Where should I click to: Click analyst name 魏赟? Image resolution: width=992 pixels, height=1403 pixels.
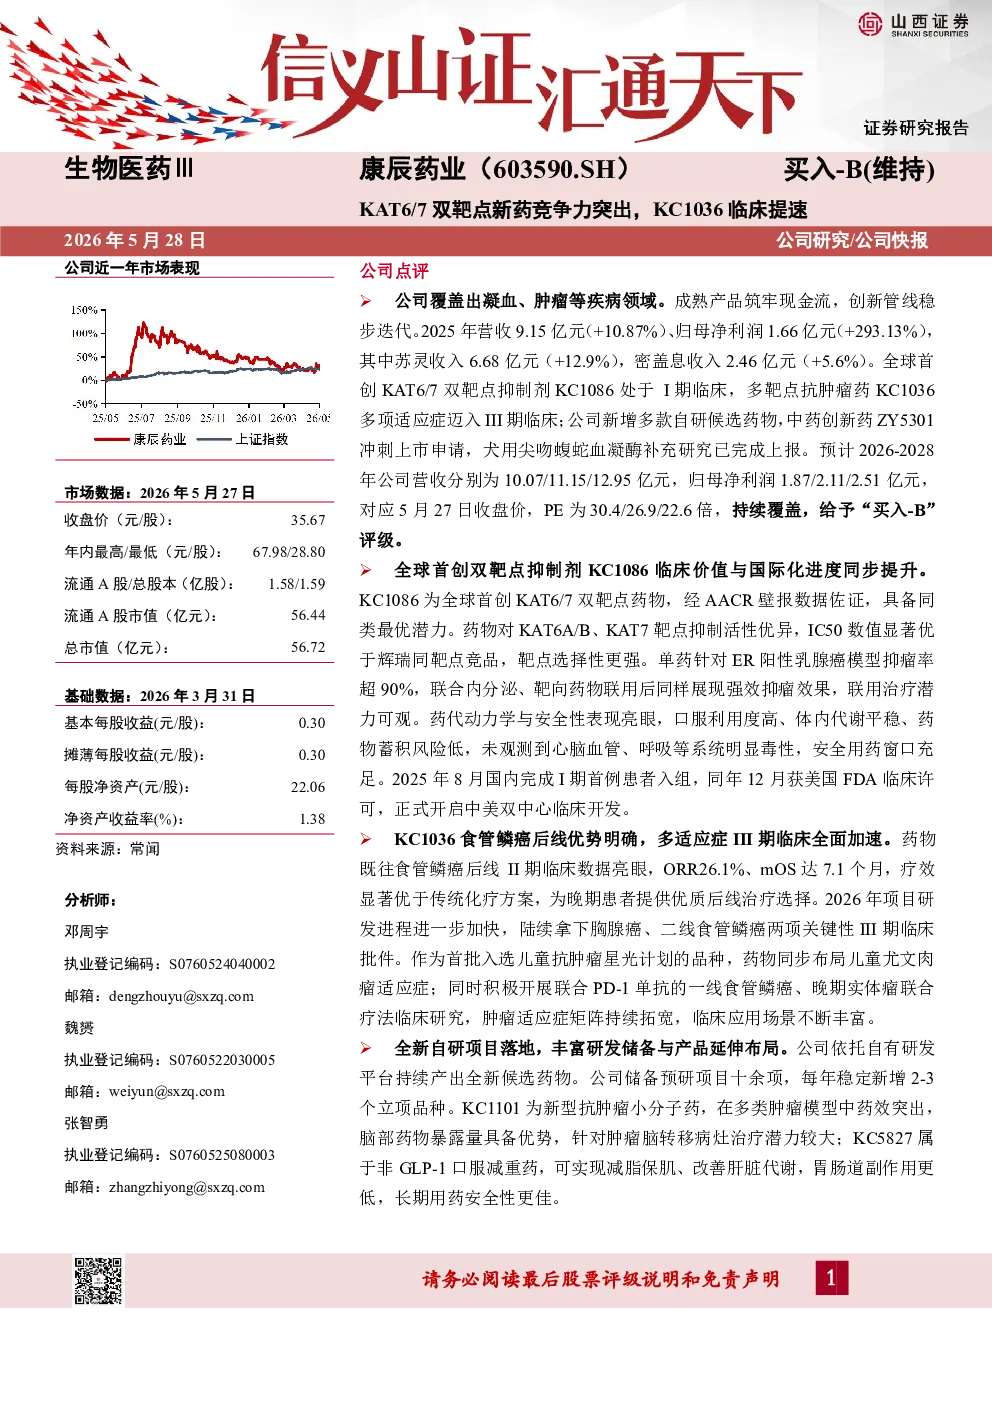coord(79,1028)
